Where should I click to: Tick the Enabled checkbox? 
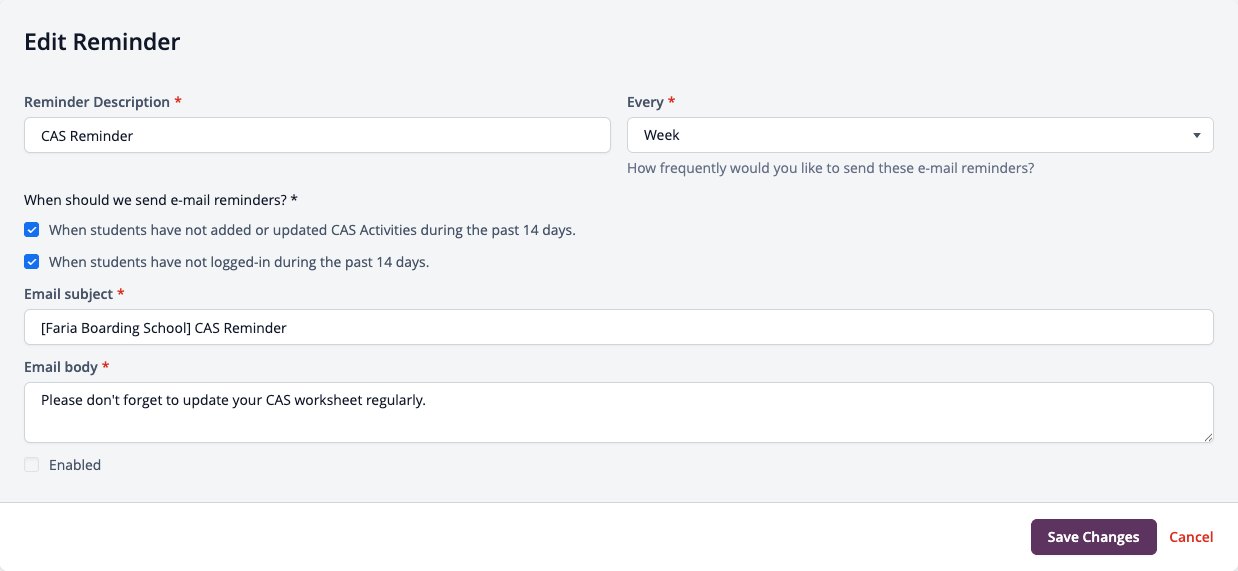(x=32, y=465)
